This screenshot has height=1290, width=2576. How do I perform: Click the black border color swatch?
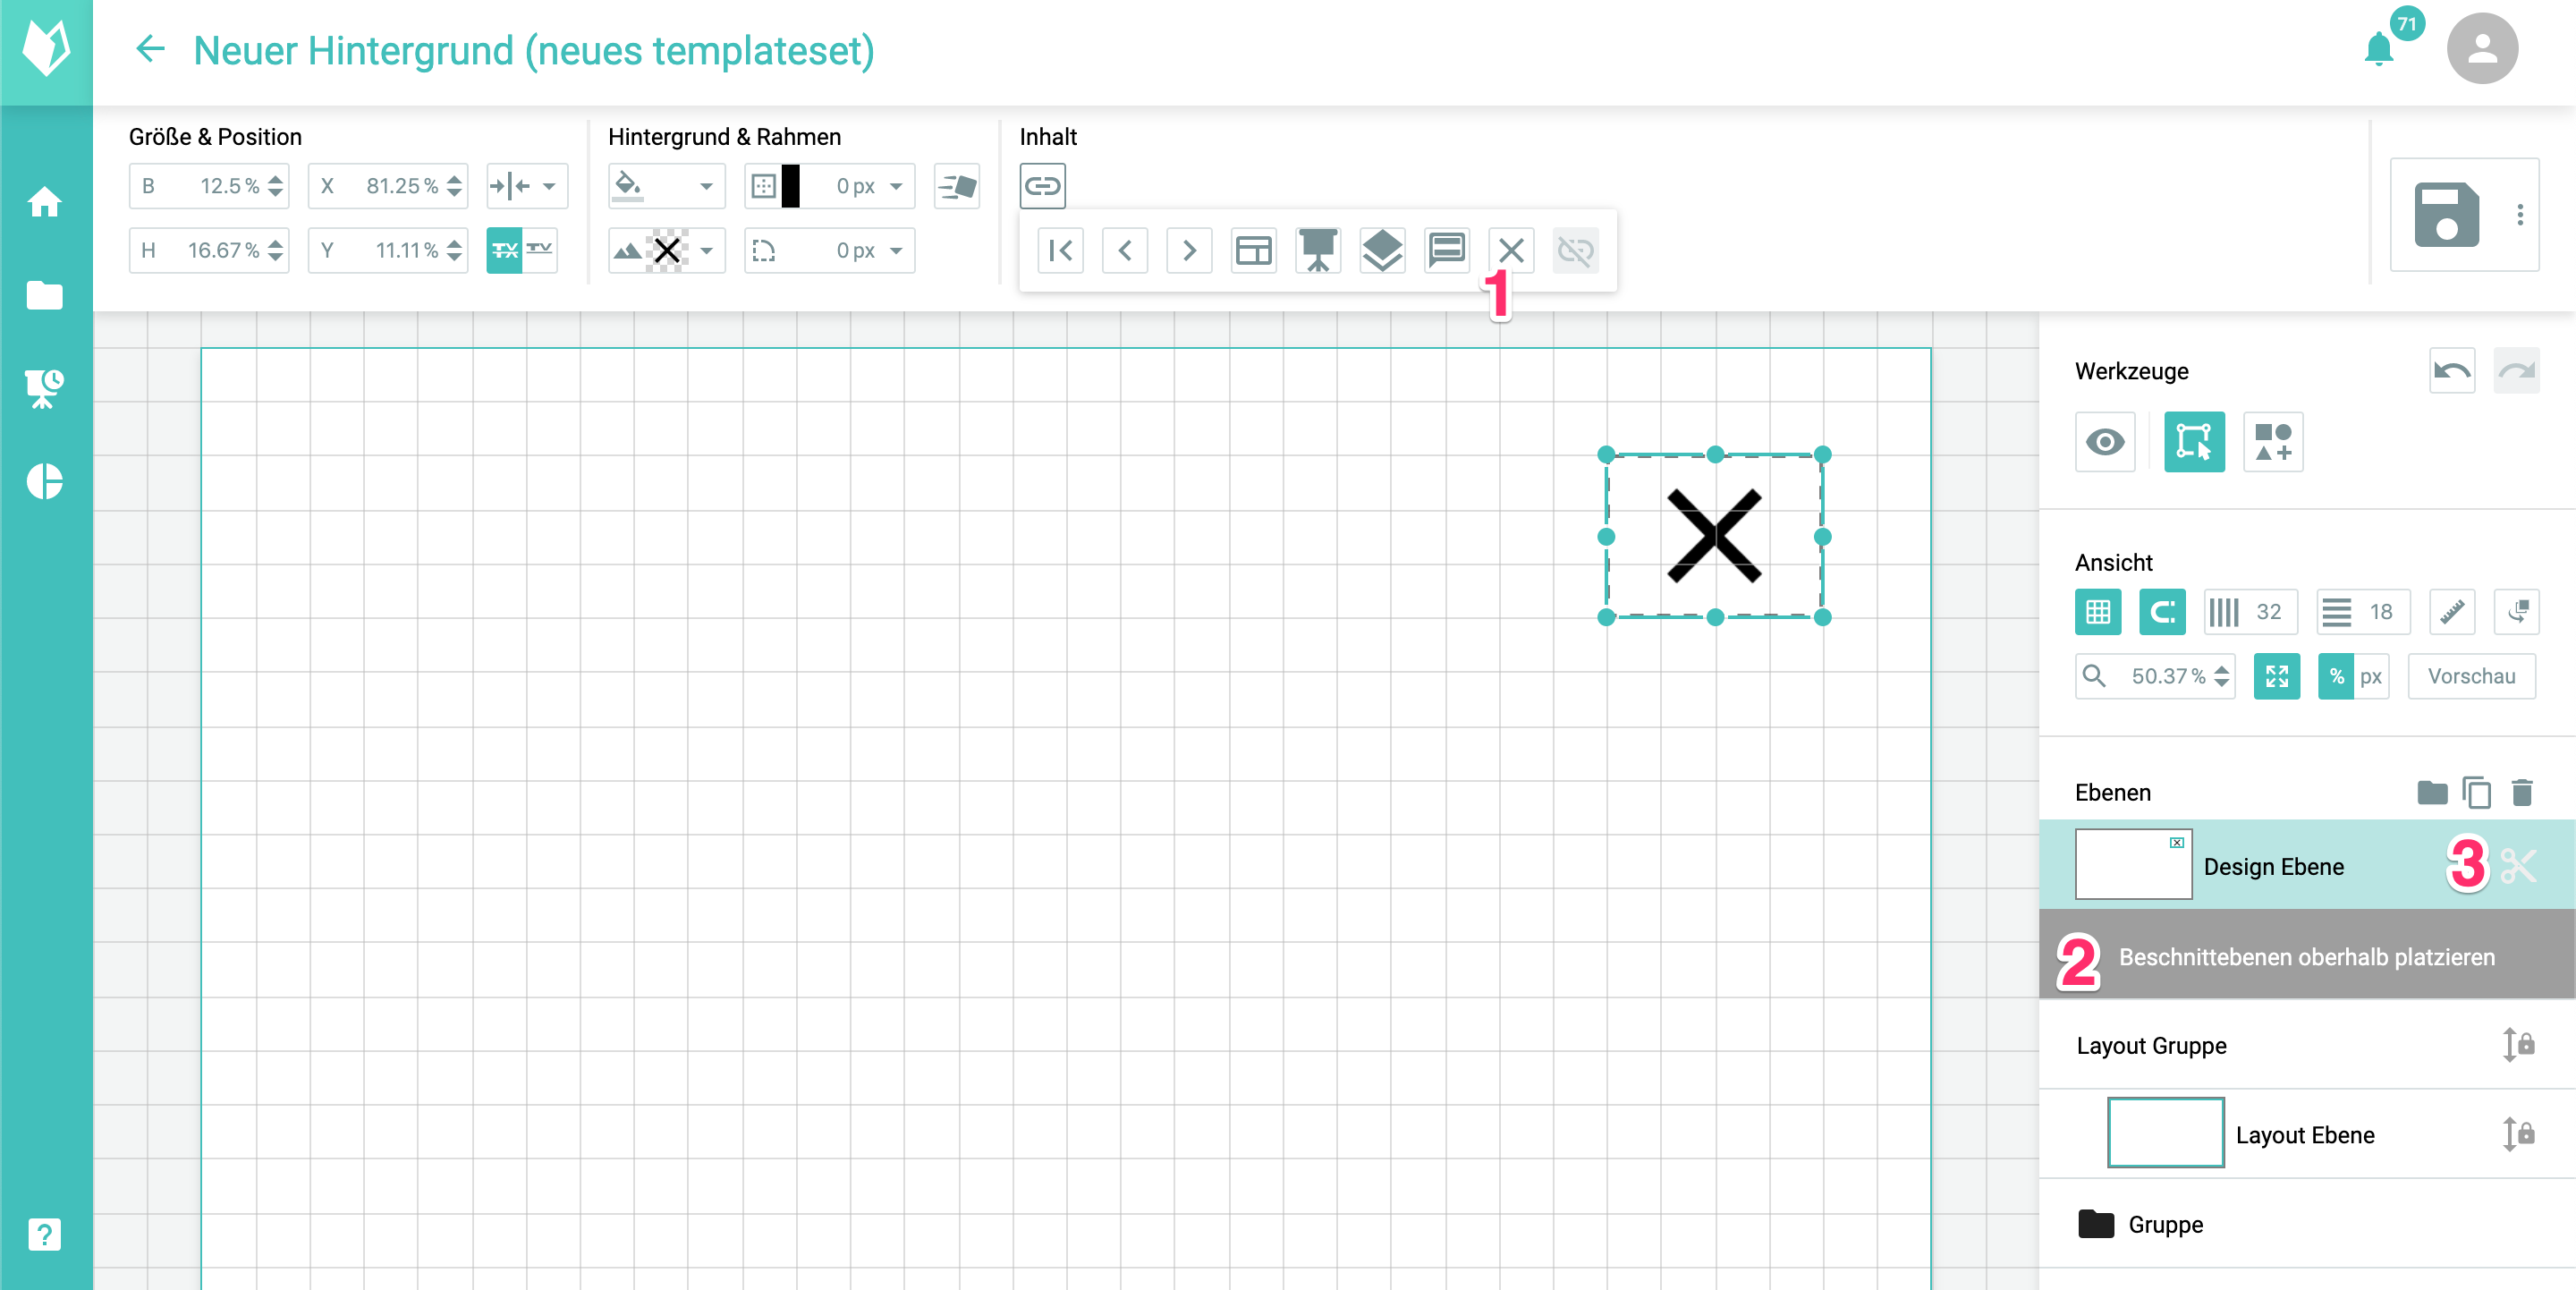click(x=790, y=186)
